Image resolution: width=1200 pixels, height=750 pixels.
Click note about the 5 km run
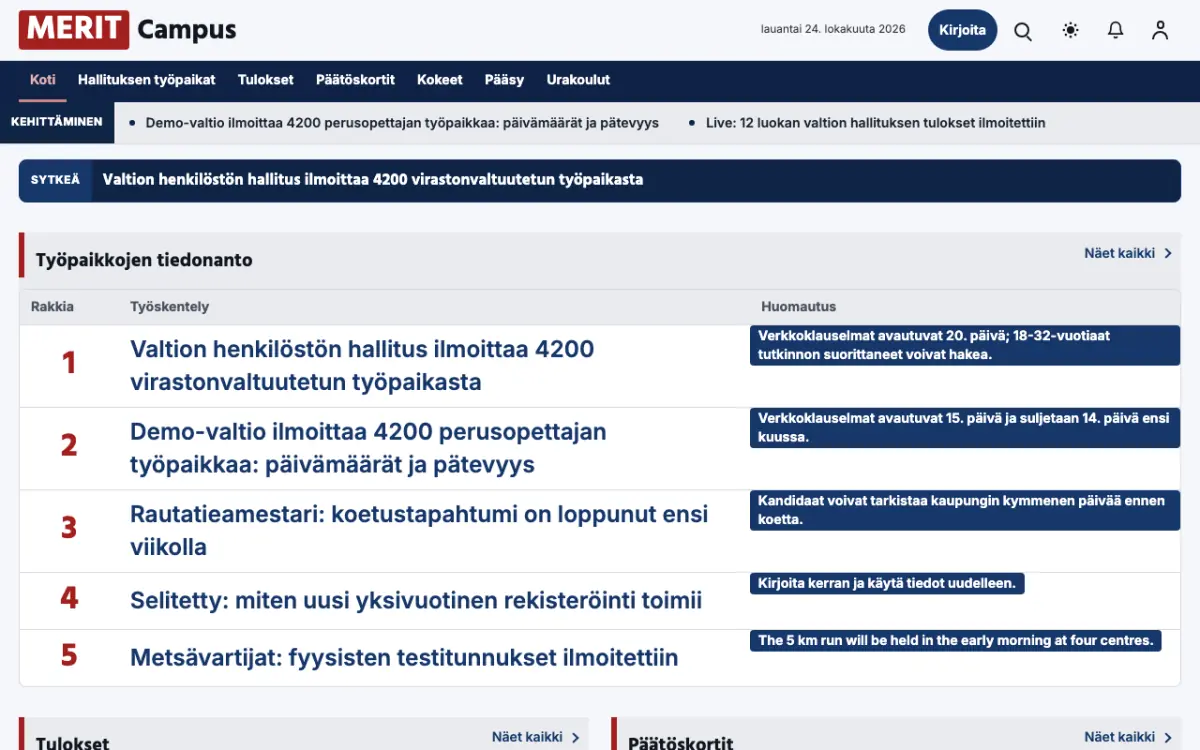click(956, 640)
